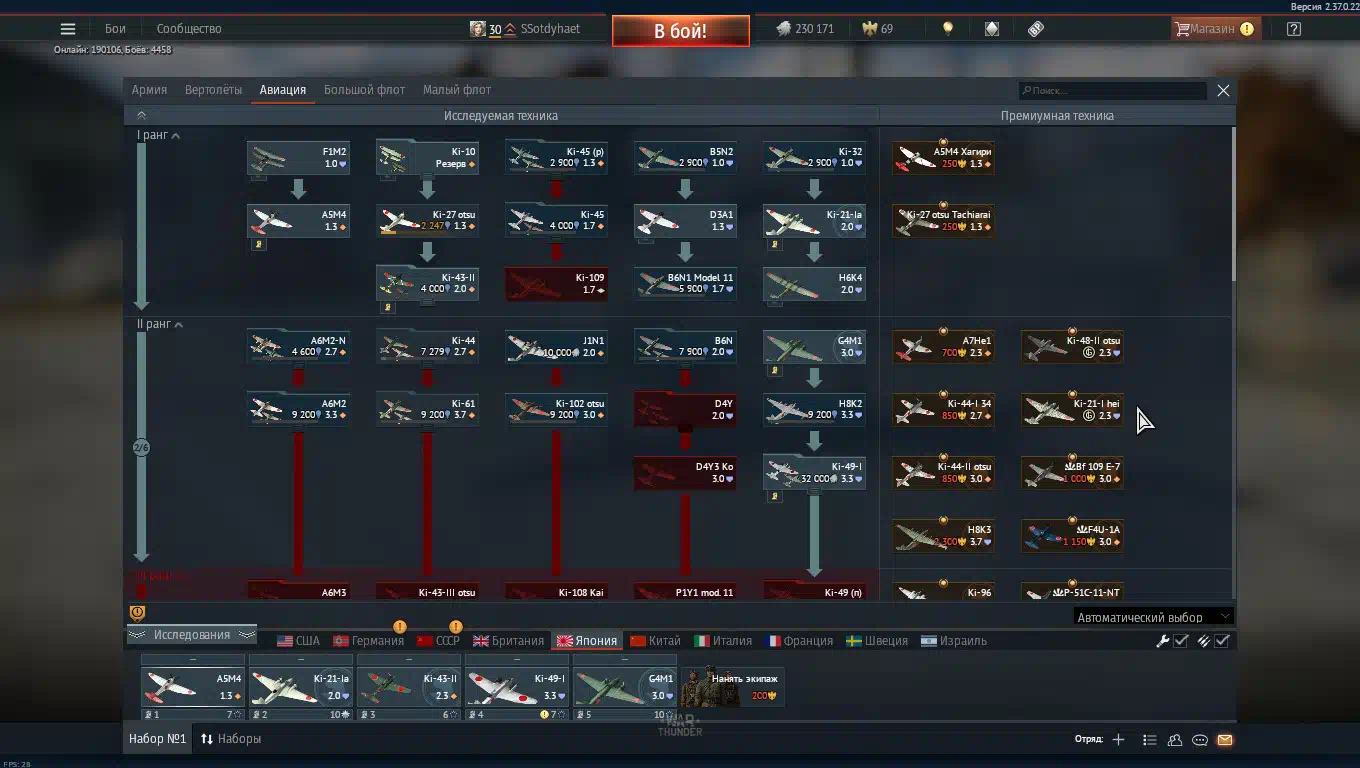Select the F1M2 aircraft card
The width and height of the screenshot is (1360, 768).
(298, 158)
